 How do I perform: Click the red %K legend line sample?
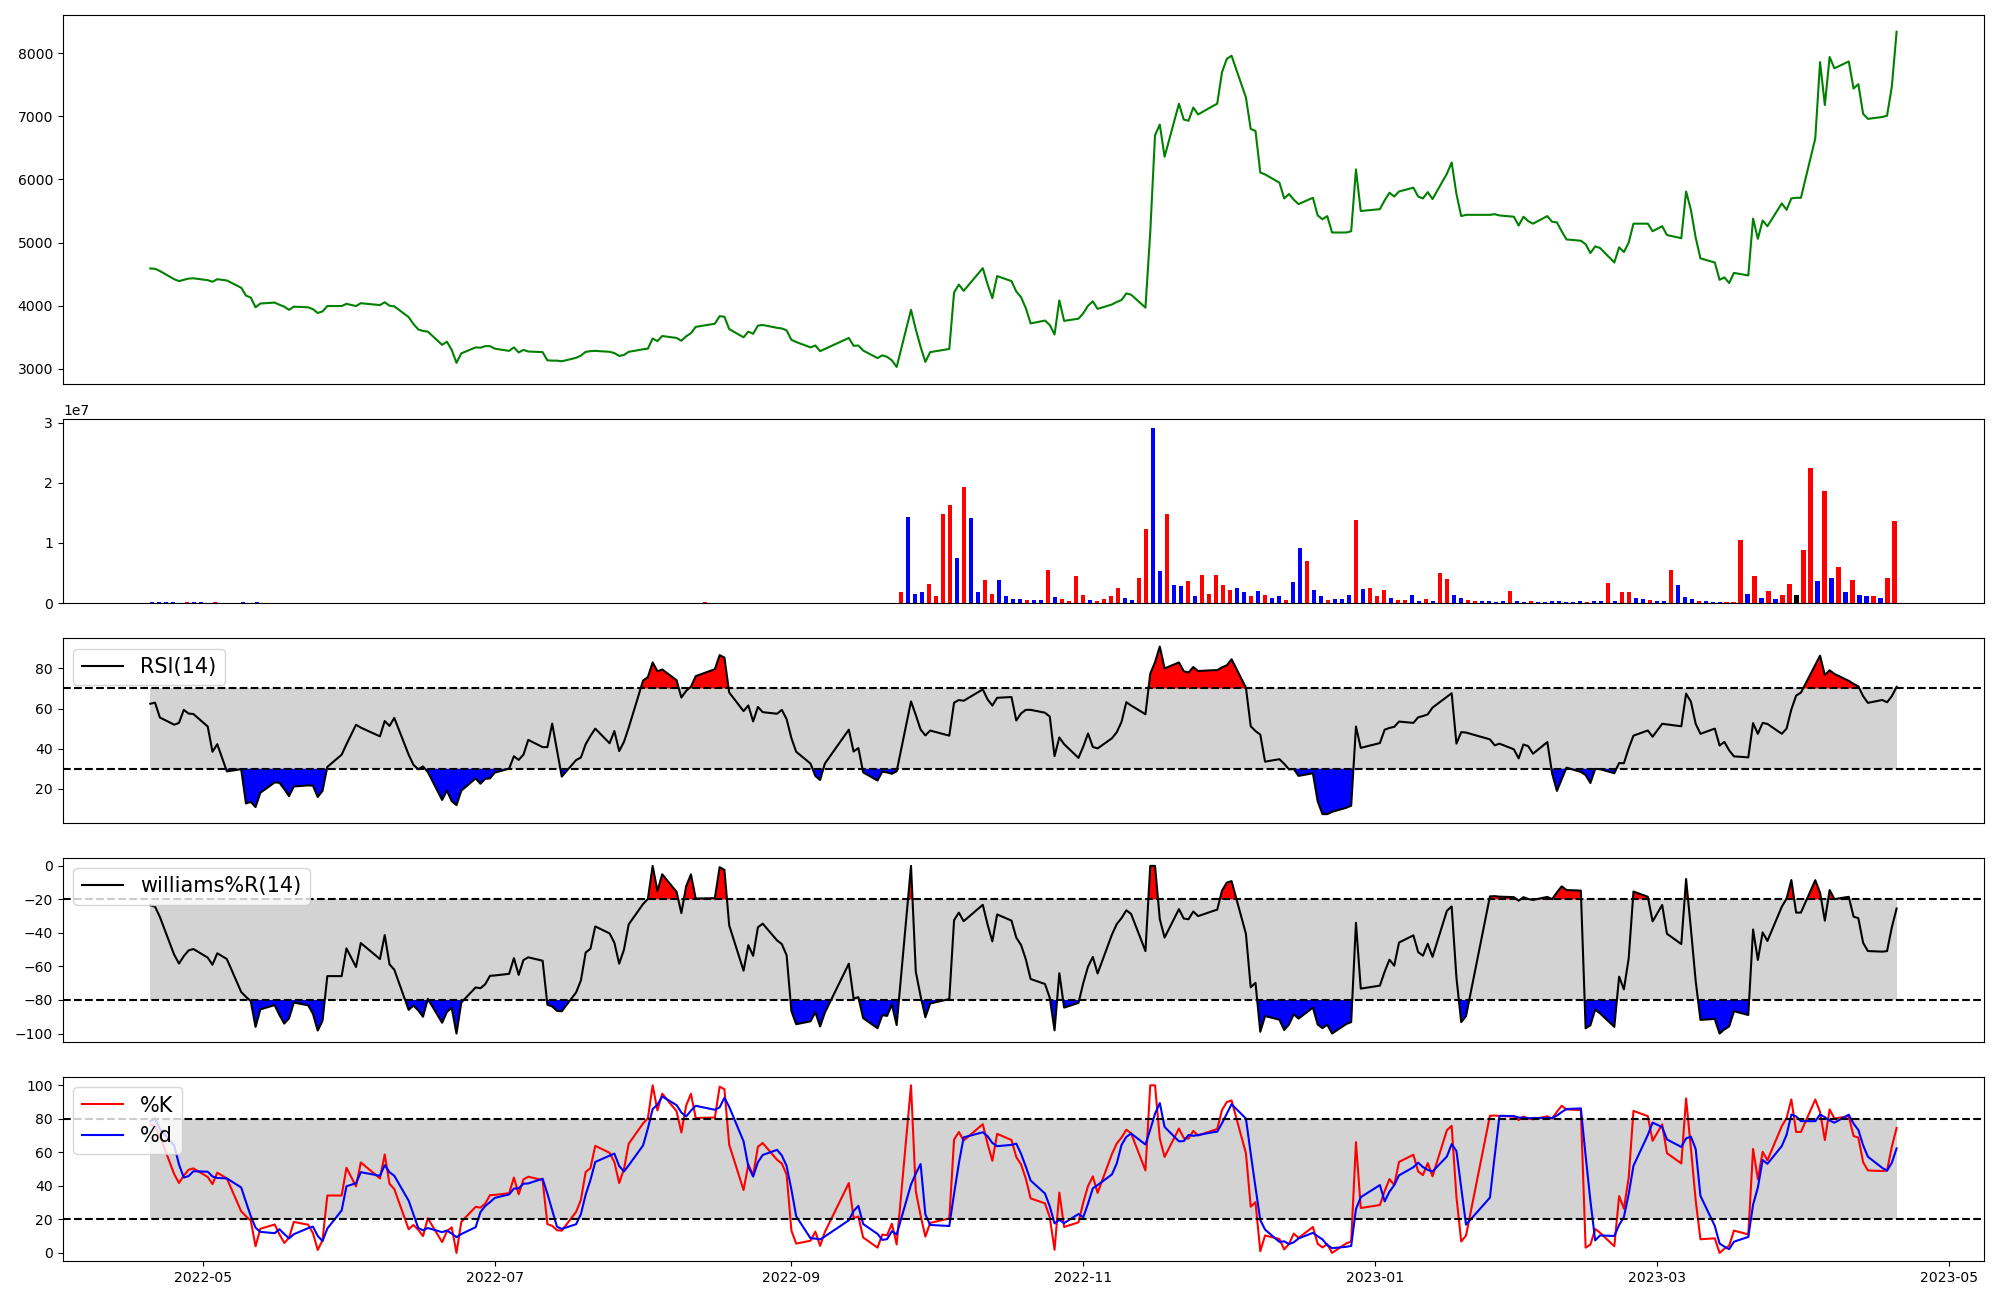coord(102,1105)
